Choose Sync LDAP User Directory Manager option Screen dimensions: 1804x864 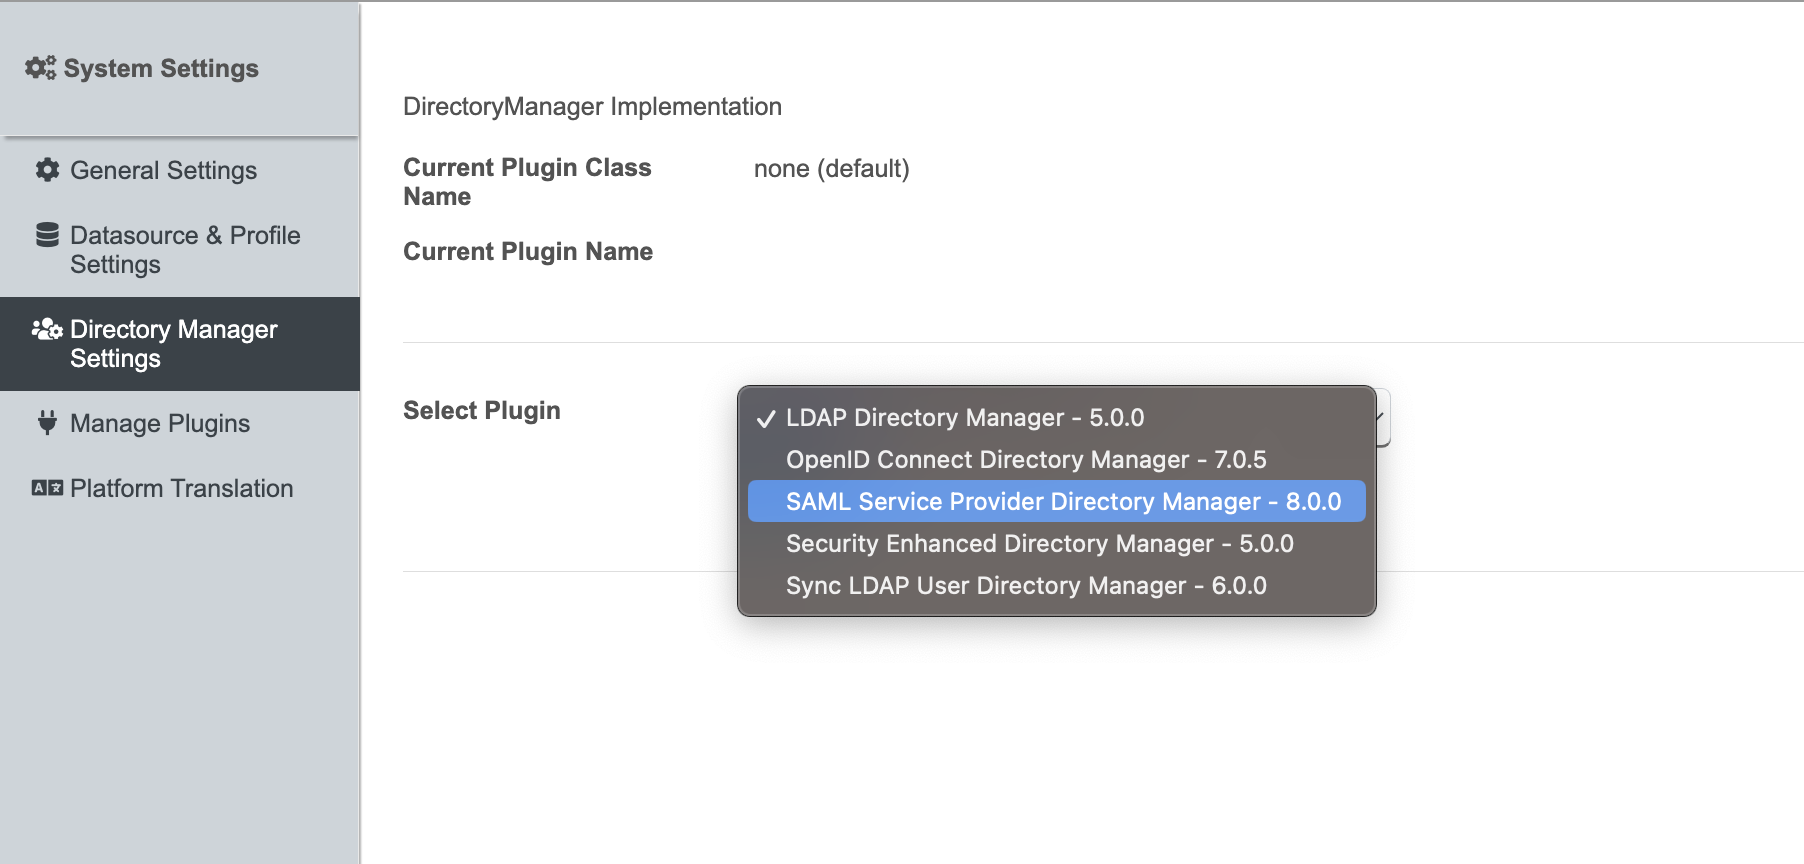[1025, 586]
